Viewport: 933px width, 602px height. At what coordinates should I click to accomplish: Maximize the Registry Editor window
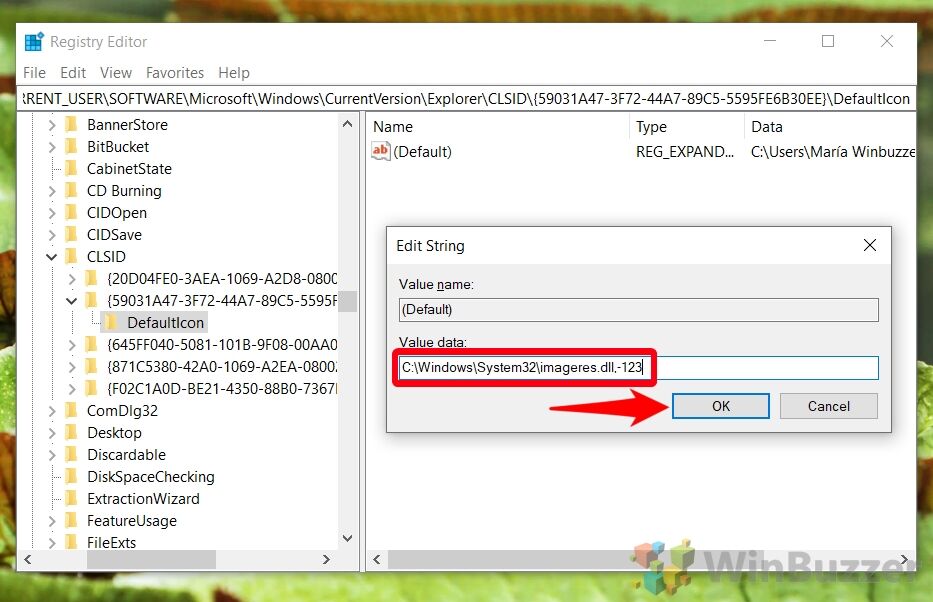(828, 41)
